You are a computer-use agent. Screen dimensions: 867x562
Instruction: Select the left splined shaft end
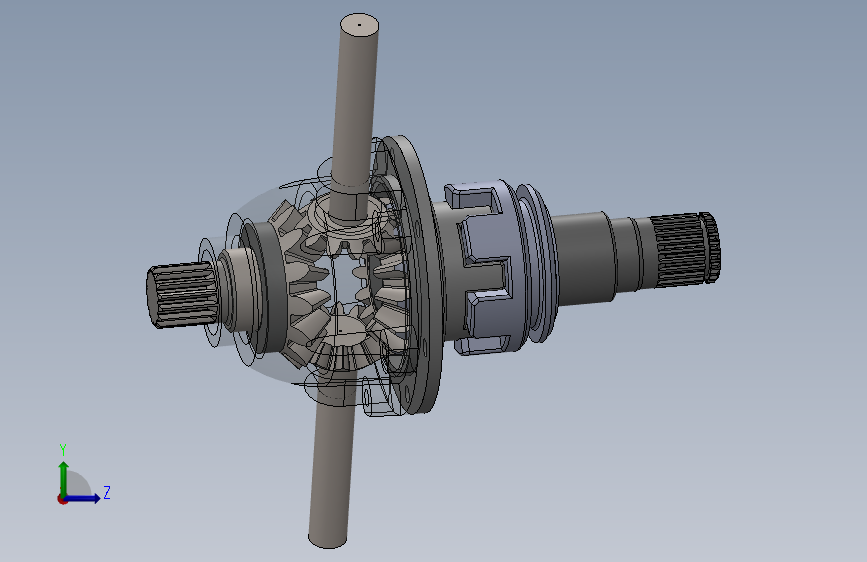coord(181,295)
